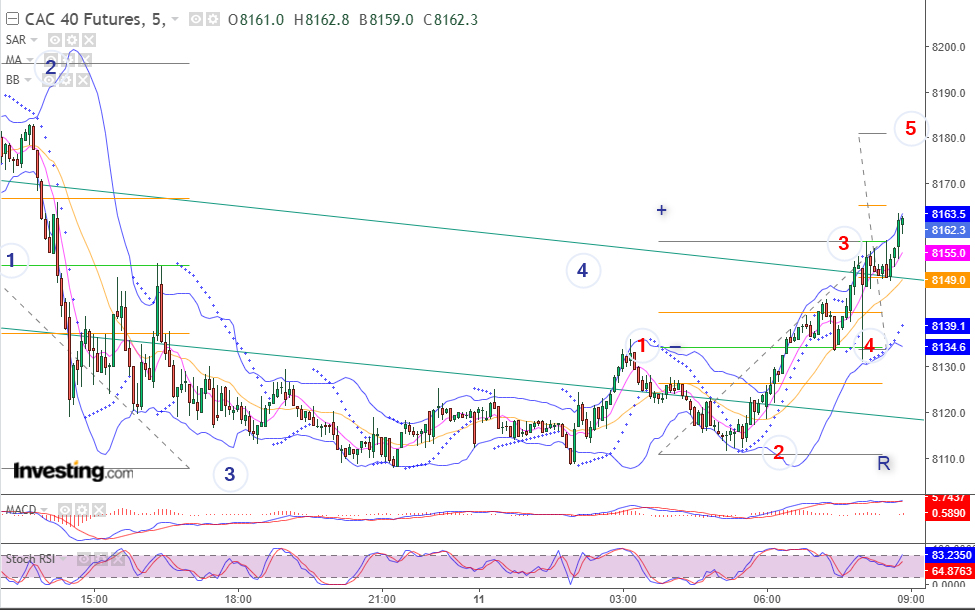Screen dimensions: 975x610
Task: Remove the BB indicator
Action: tap(83, 80)
